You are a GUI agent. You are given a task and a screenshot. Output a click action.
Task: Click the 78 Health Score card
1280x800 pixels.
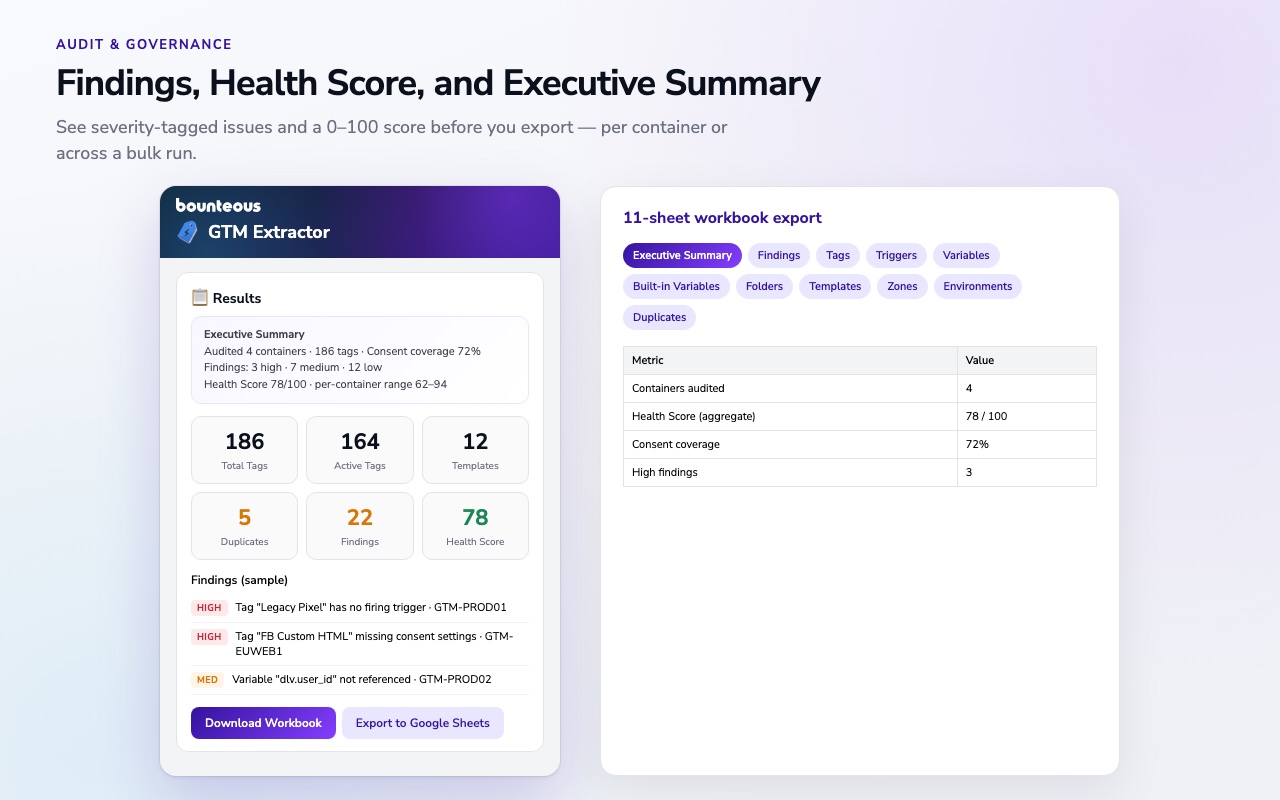[x=475, y=526]
